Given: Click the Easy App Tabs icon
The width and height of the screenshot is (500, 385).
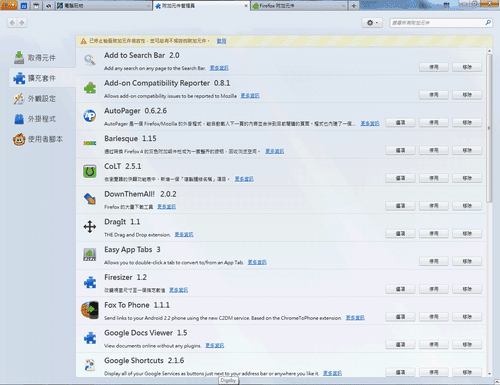Looking at the screenshot, I should [x=90, y=254].
